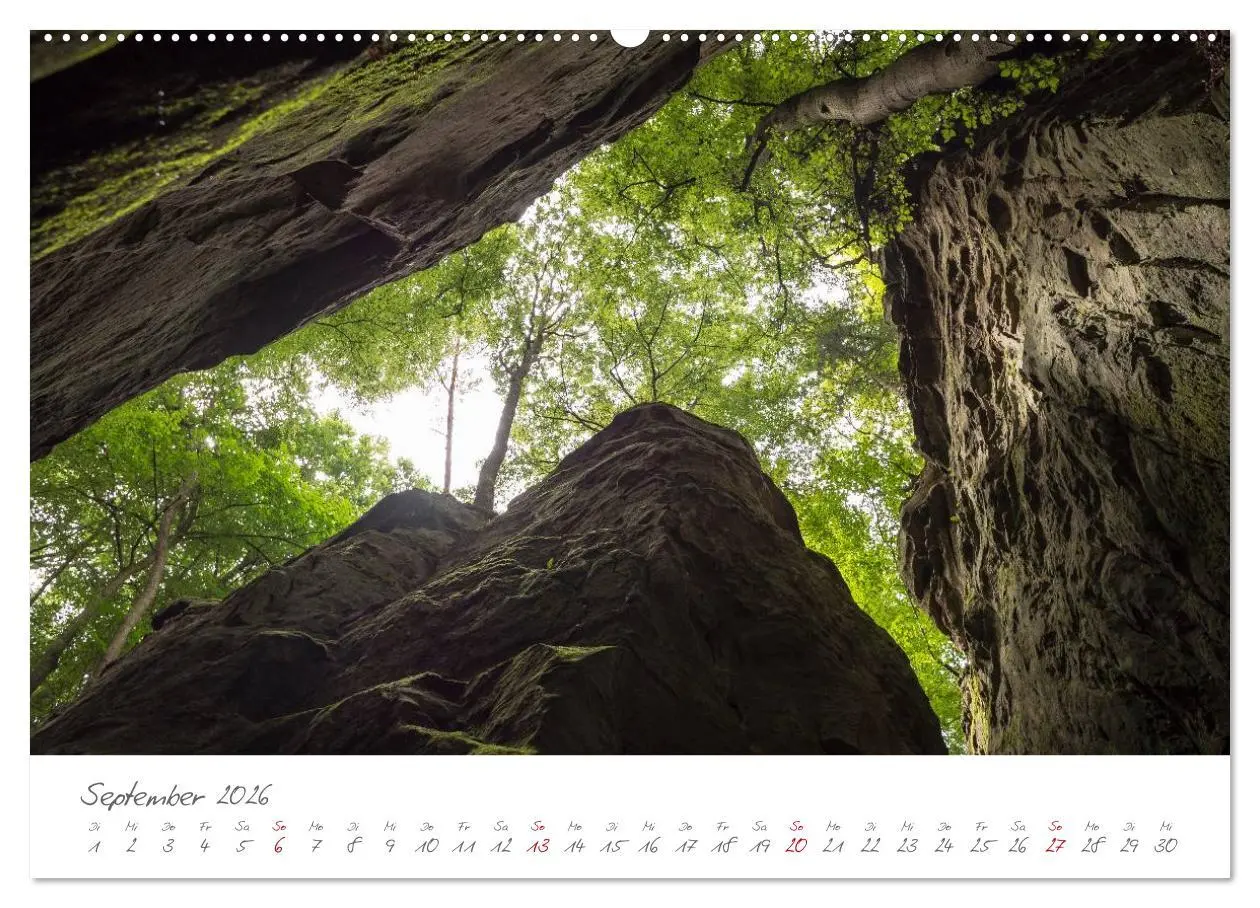Image resolution: width=1260 pixels, height=908 pixels.
Task: Click the forest photo of the rock canyon
Action: [x=630, y=400]
